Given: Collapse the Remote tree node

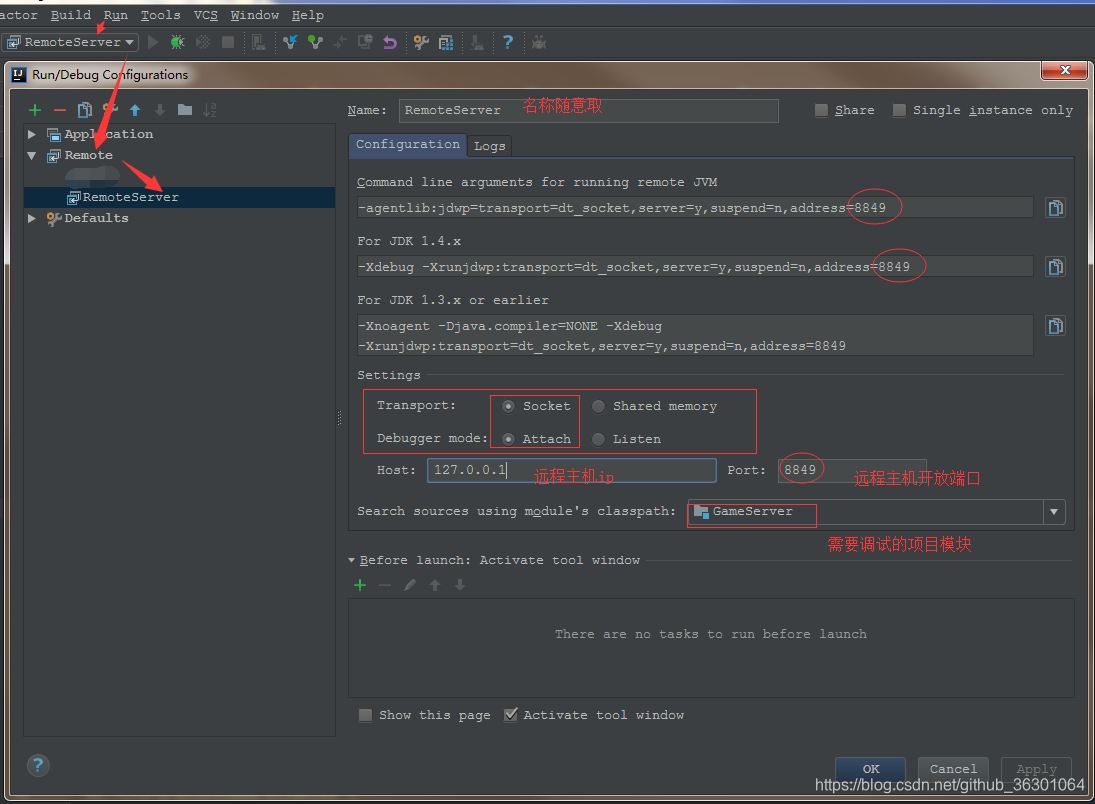Looking at the screenshot, I should [x=31, y=156].
